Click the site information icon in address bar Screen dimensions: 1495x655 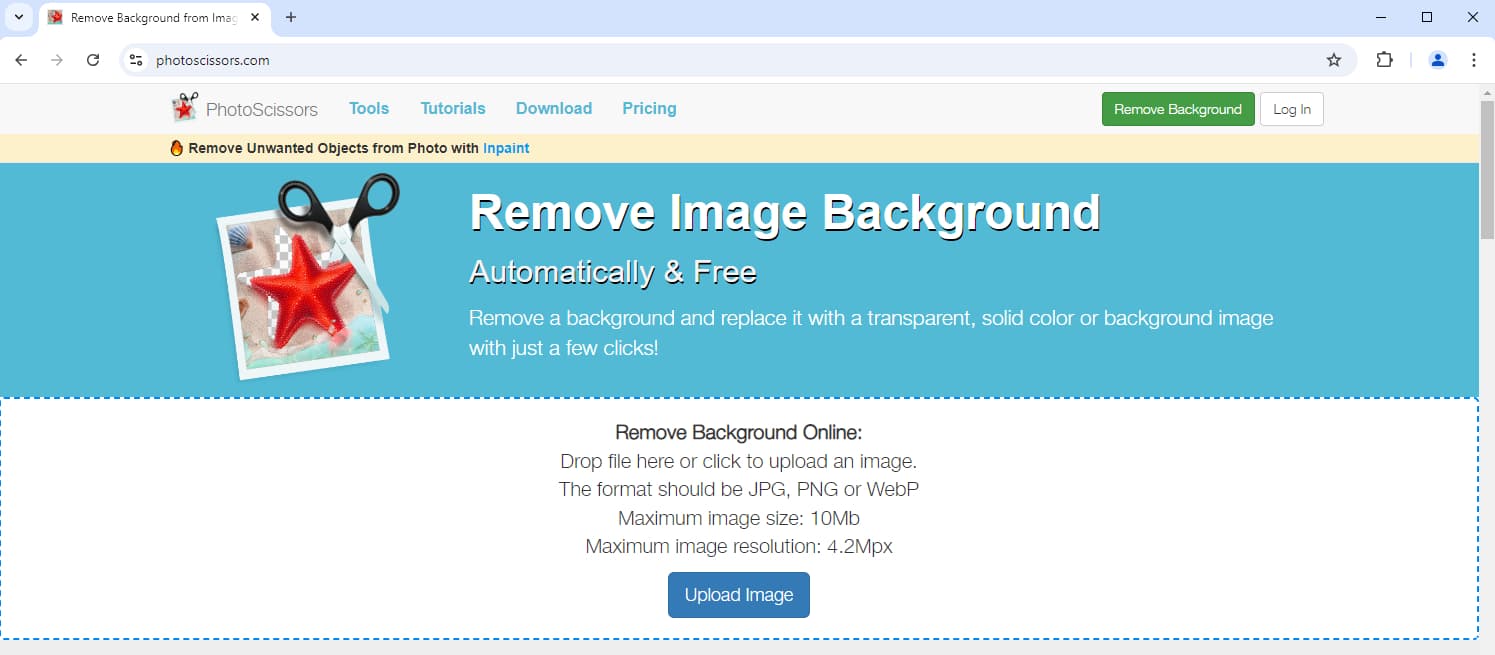[x=135, y=59]
